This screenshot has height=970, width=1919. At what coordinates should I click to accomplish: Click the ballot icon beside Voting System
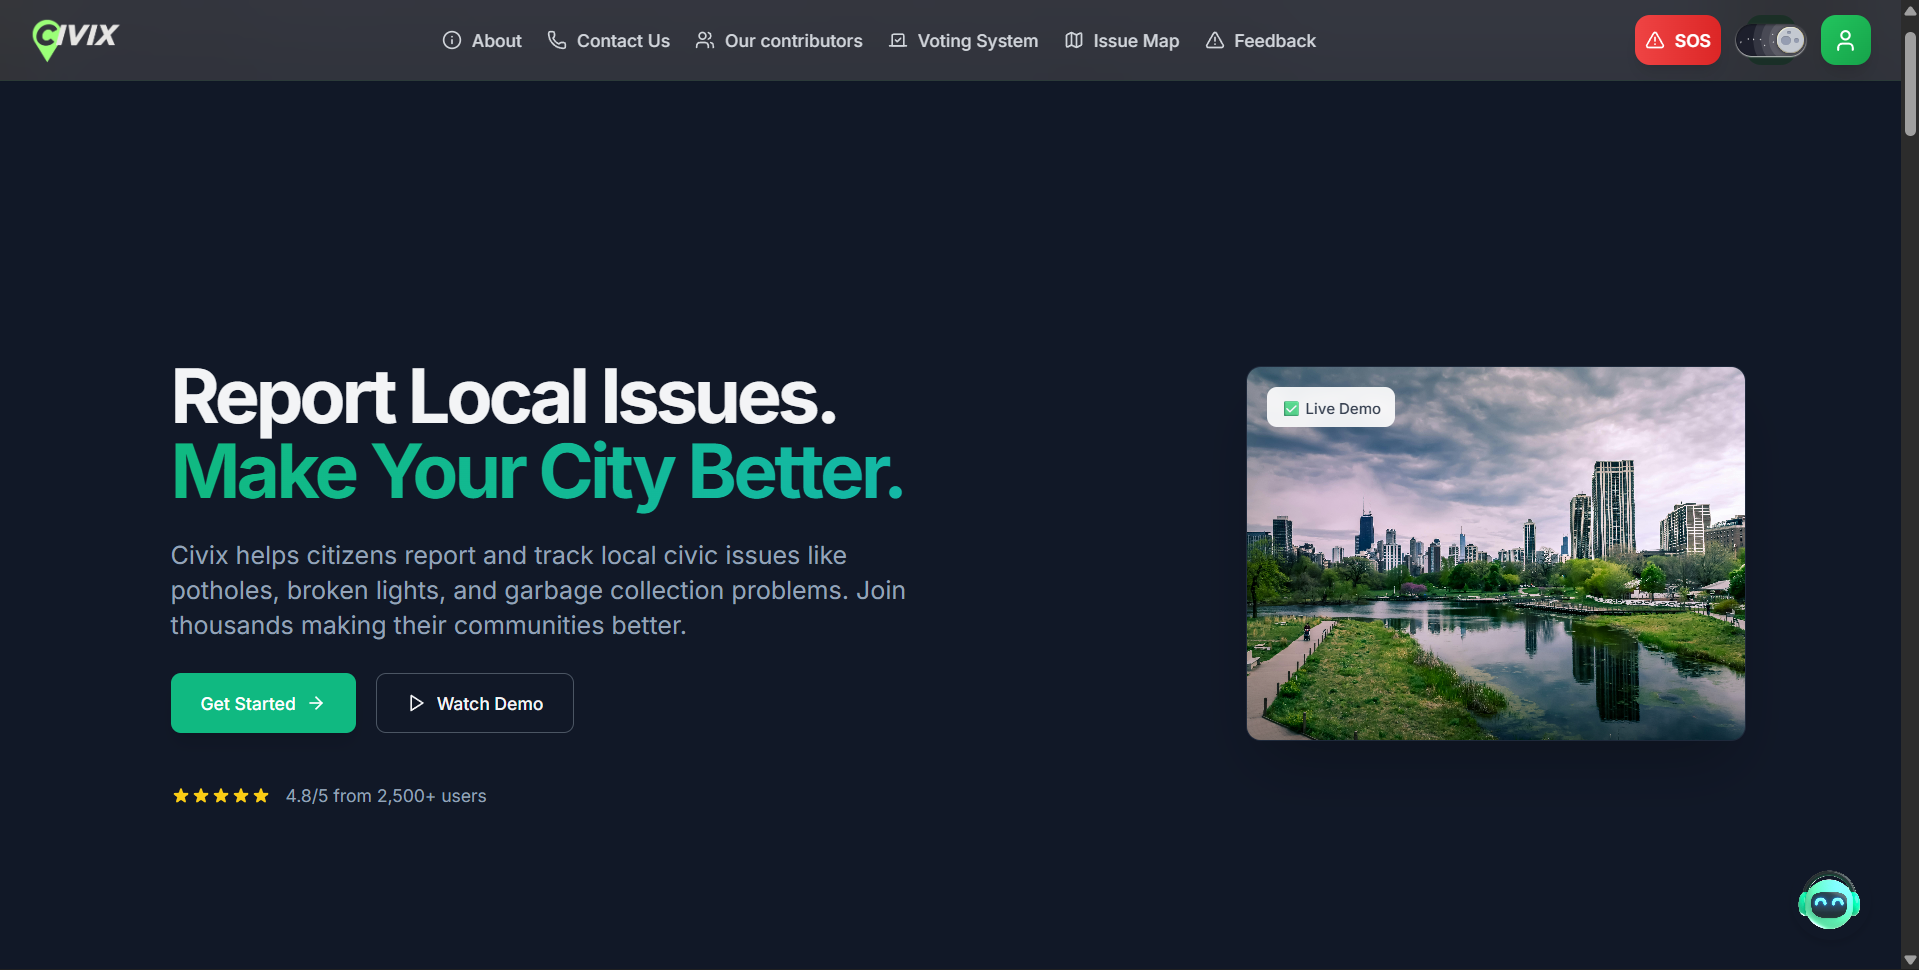tap(898, 40)
